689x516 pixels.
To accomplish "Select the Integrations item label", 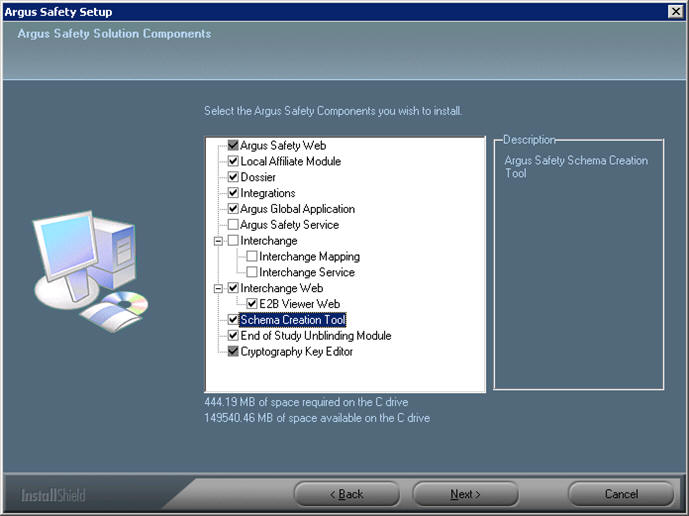I will (268, 193).
